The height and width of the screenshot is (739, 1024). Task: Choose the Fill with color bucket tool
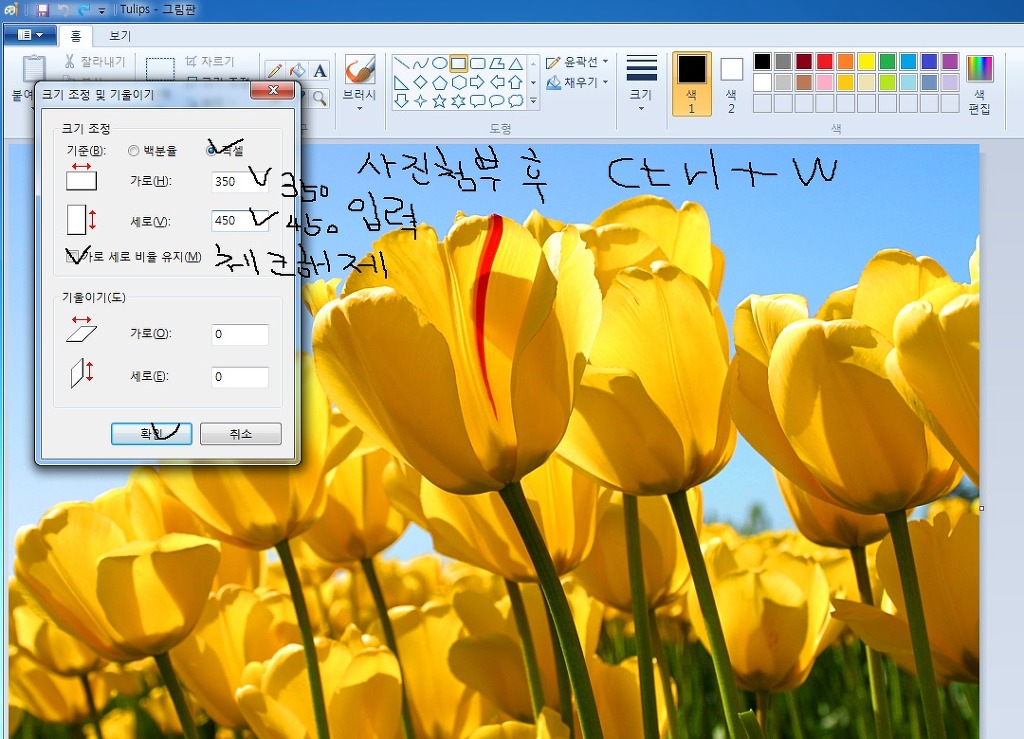[297, 70]
